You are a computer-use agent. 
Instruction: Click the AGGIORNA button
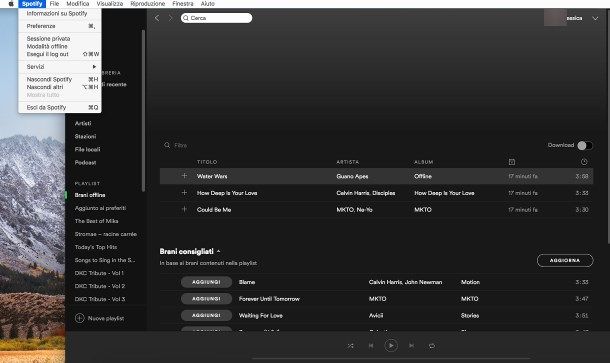coord(565,260)
